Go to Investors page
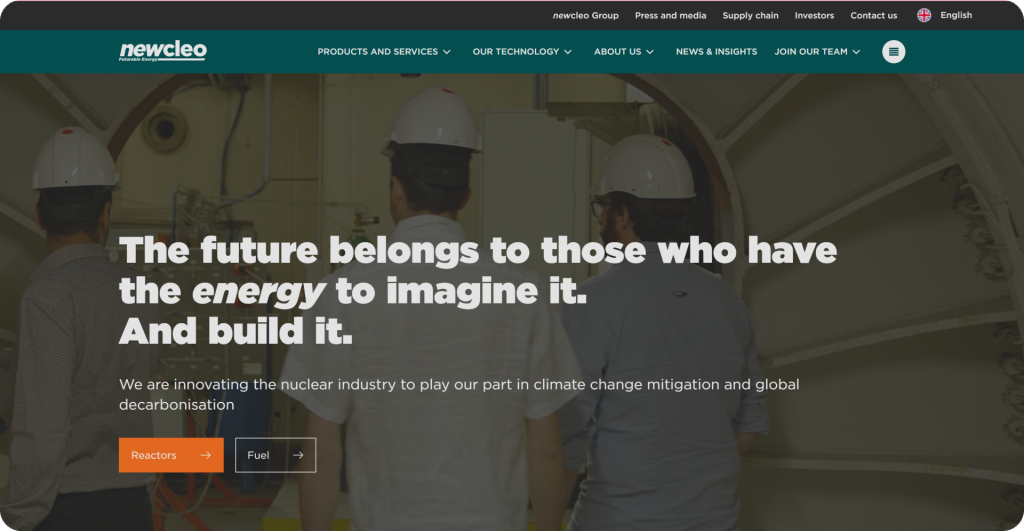 (x=814, y=16)
